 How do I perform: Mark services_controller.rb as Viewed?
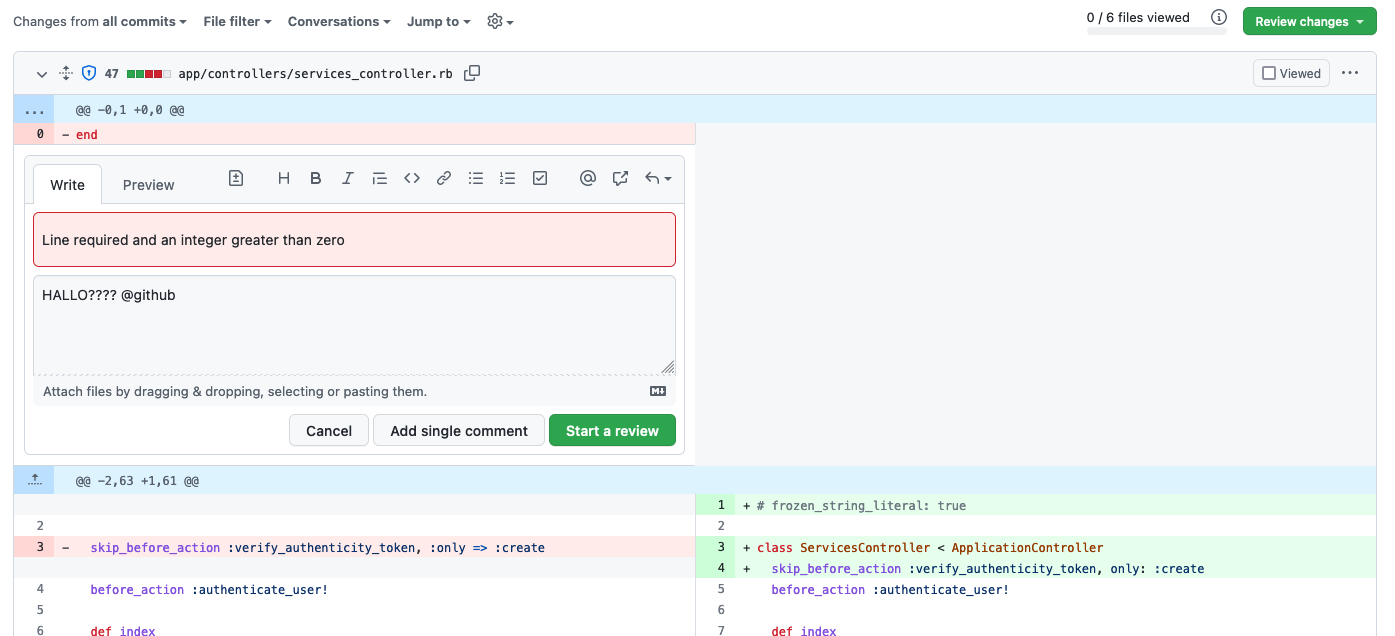point(1291,72)
